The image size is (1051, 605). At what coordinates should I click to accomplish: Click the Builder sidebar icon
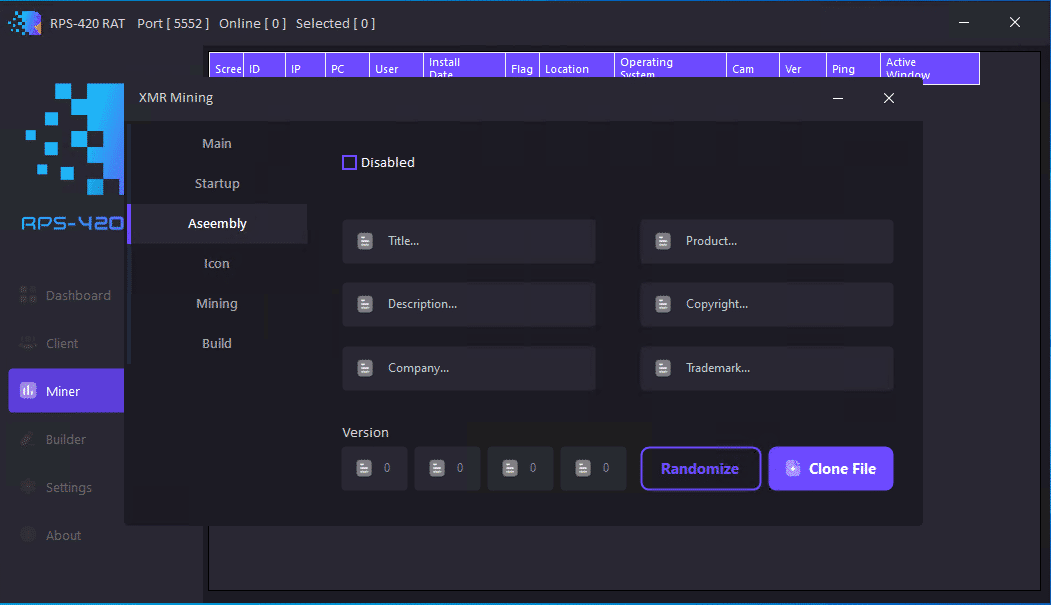(x=28, y=439)
